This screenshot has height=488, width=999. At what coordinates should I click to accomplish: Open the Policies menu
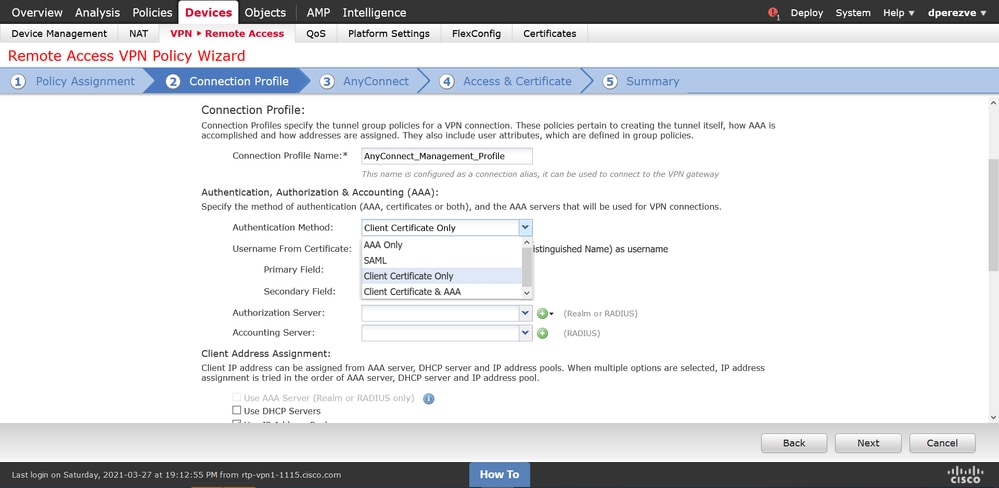(x=152, y=13)
